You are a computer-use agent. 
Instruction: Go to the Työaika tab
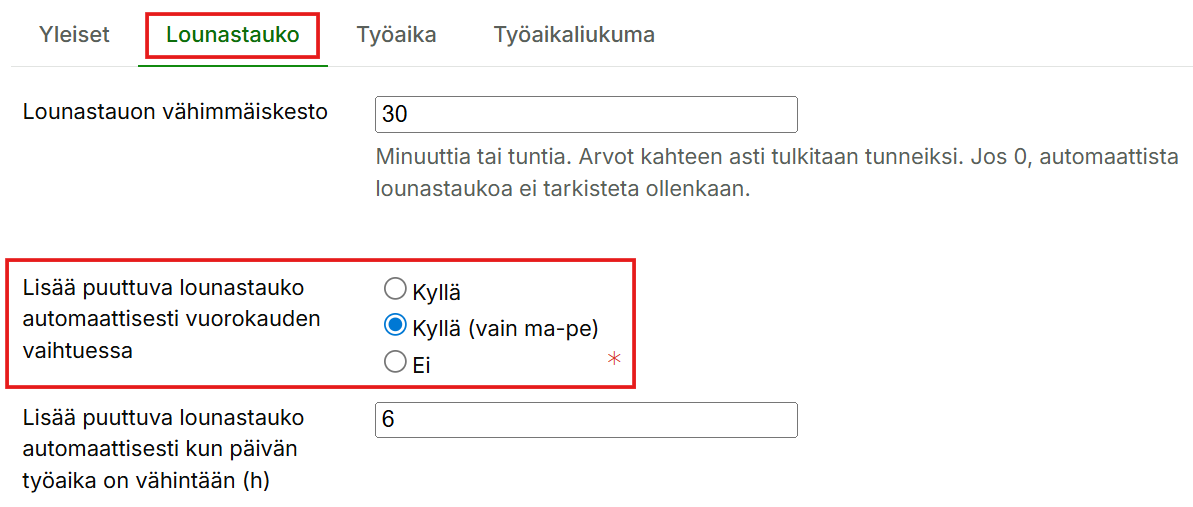tap(396, 35)
